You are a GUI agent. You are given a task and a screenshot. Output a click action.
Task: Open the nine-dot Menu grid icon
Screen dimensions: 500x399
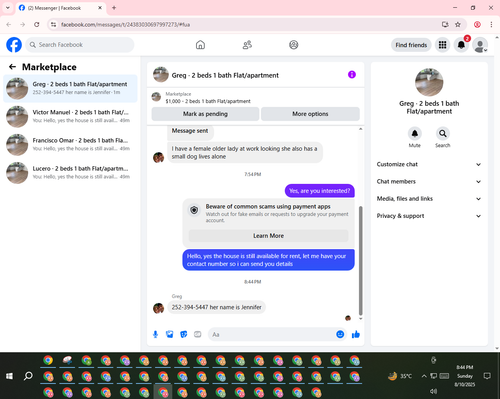(x=442, y=45)
